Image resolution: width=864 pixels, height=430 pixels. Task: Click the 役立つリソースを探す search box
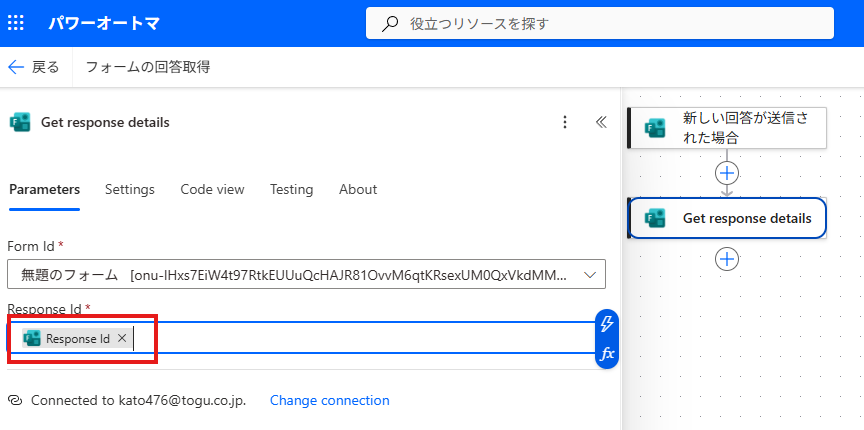pyautogui.click(x=600, y=24)
